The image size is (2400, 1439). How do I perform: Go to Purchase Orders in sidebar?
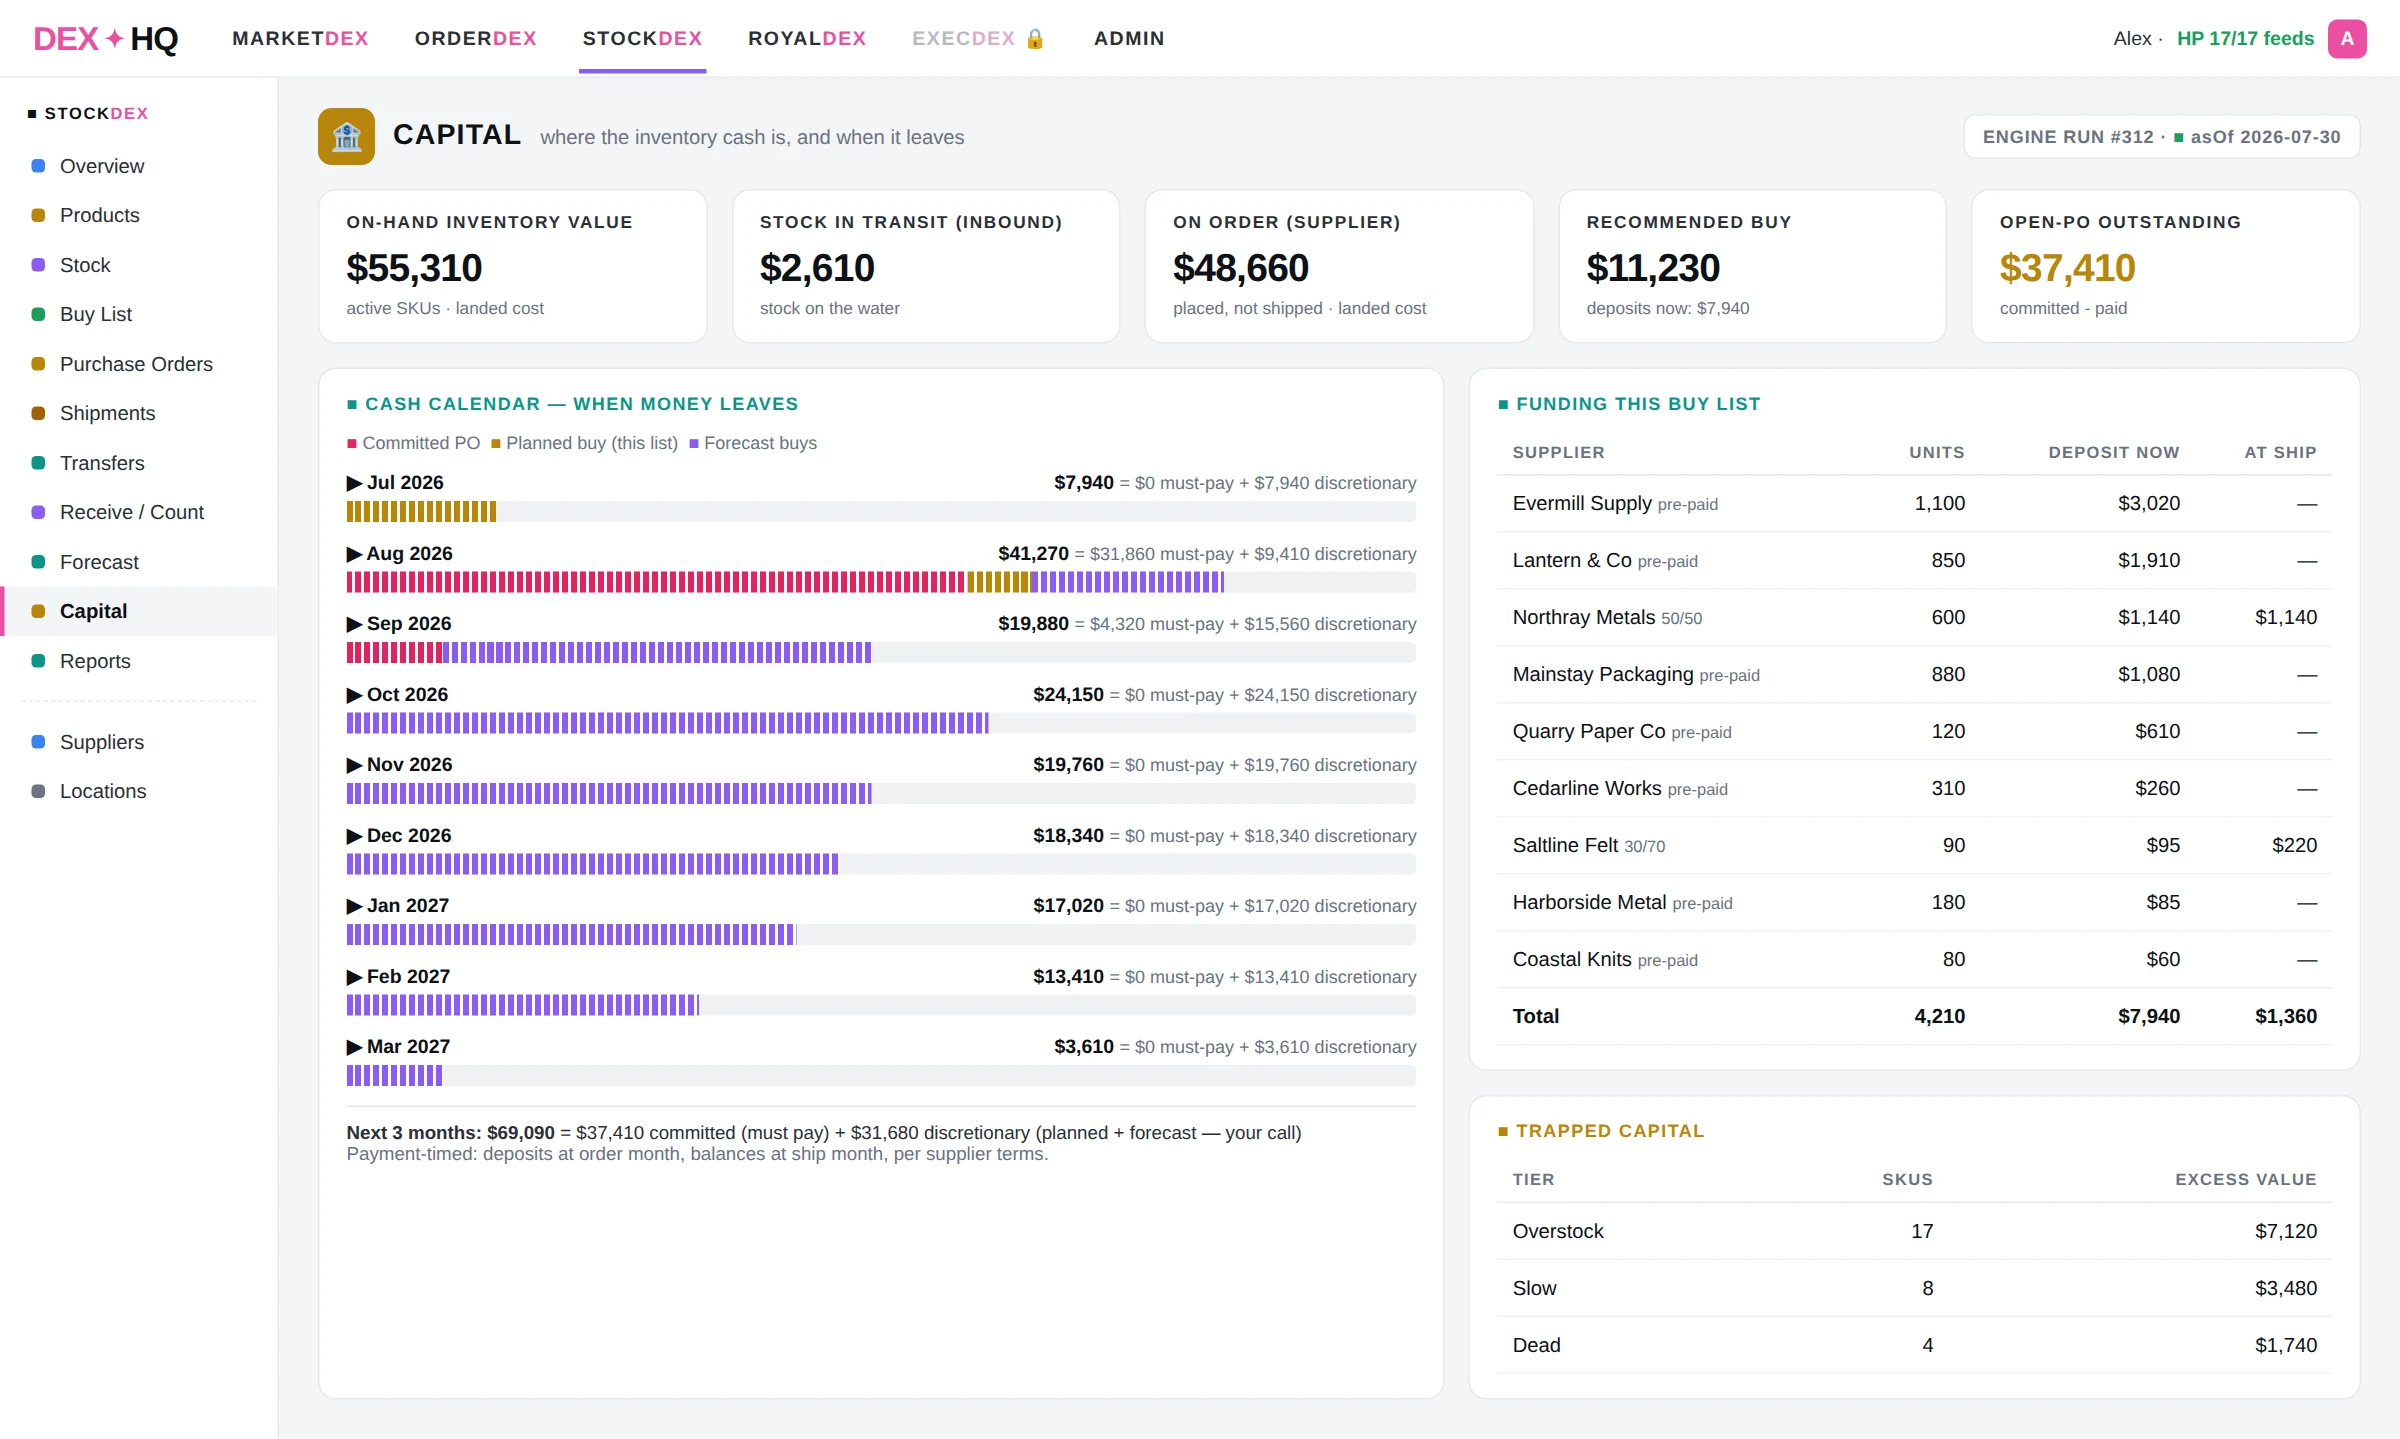[x=139, y=364]
